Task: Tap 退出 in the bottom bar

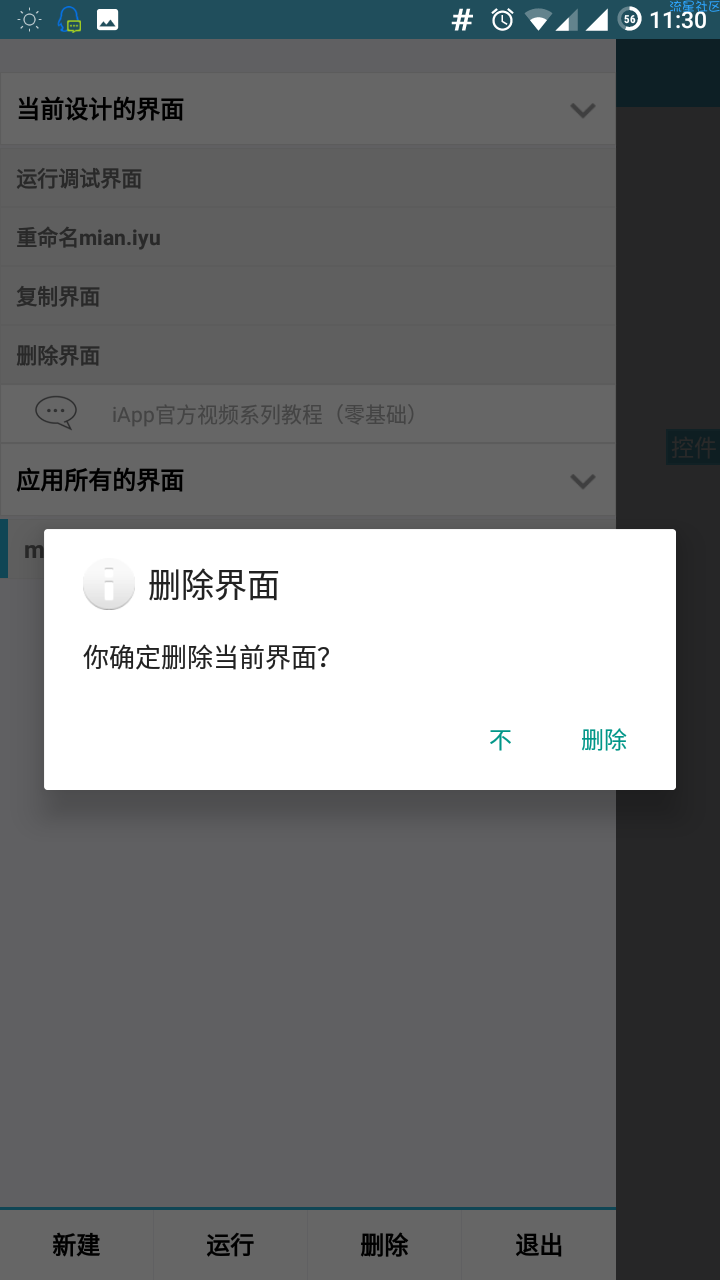Action: click(x=539, y=1245)
